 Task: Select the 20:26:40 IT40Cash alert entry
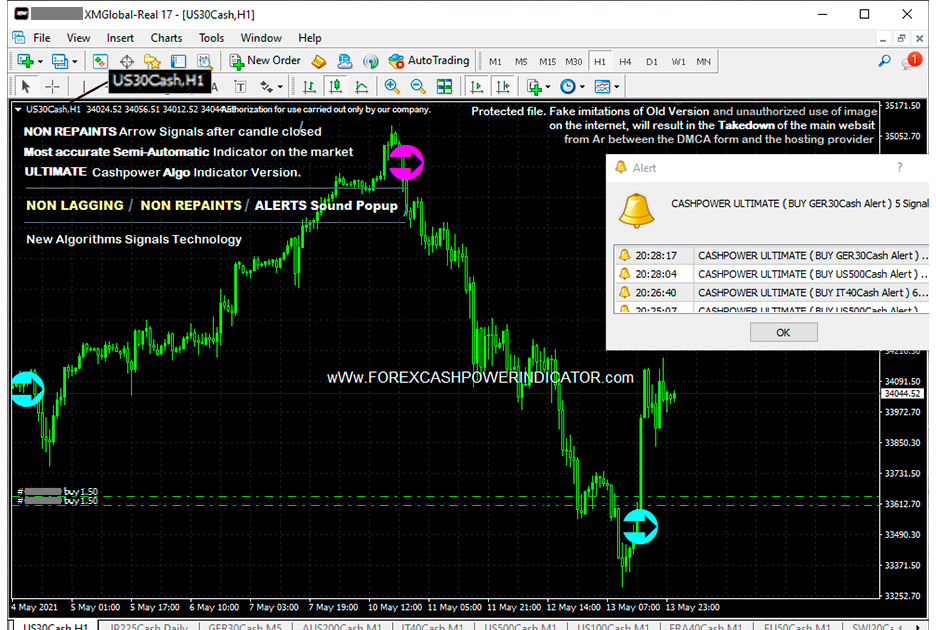tap(780, 292)
